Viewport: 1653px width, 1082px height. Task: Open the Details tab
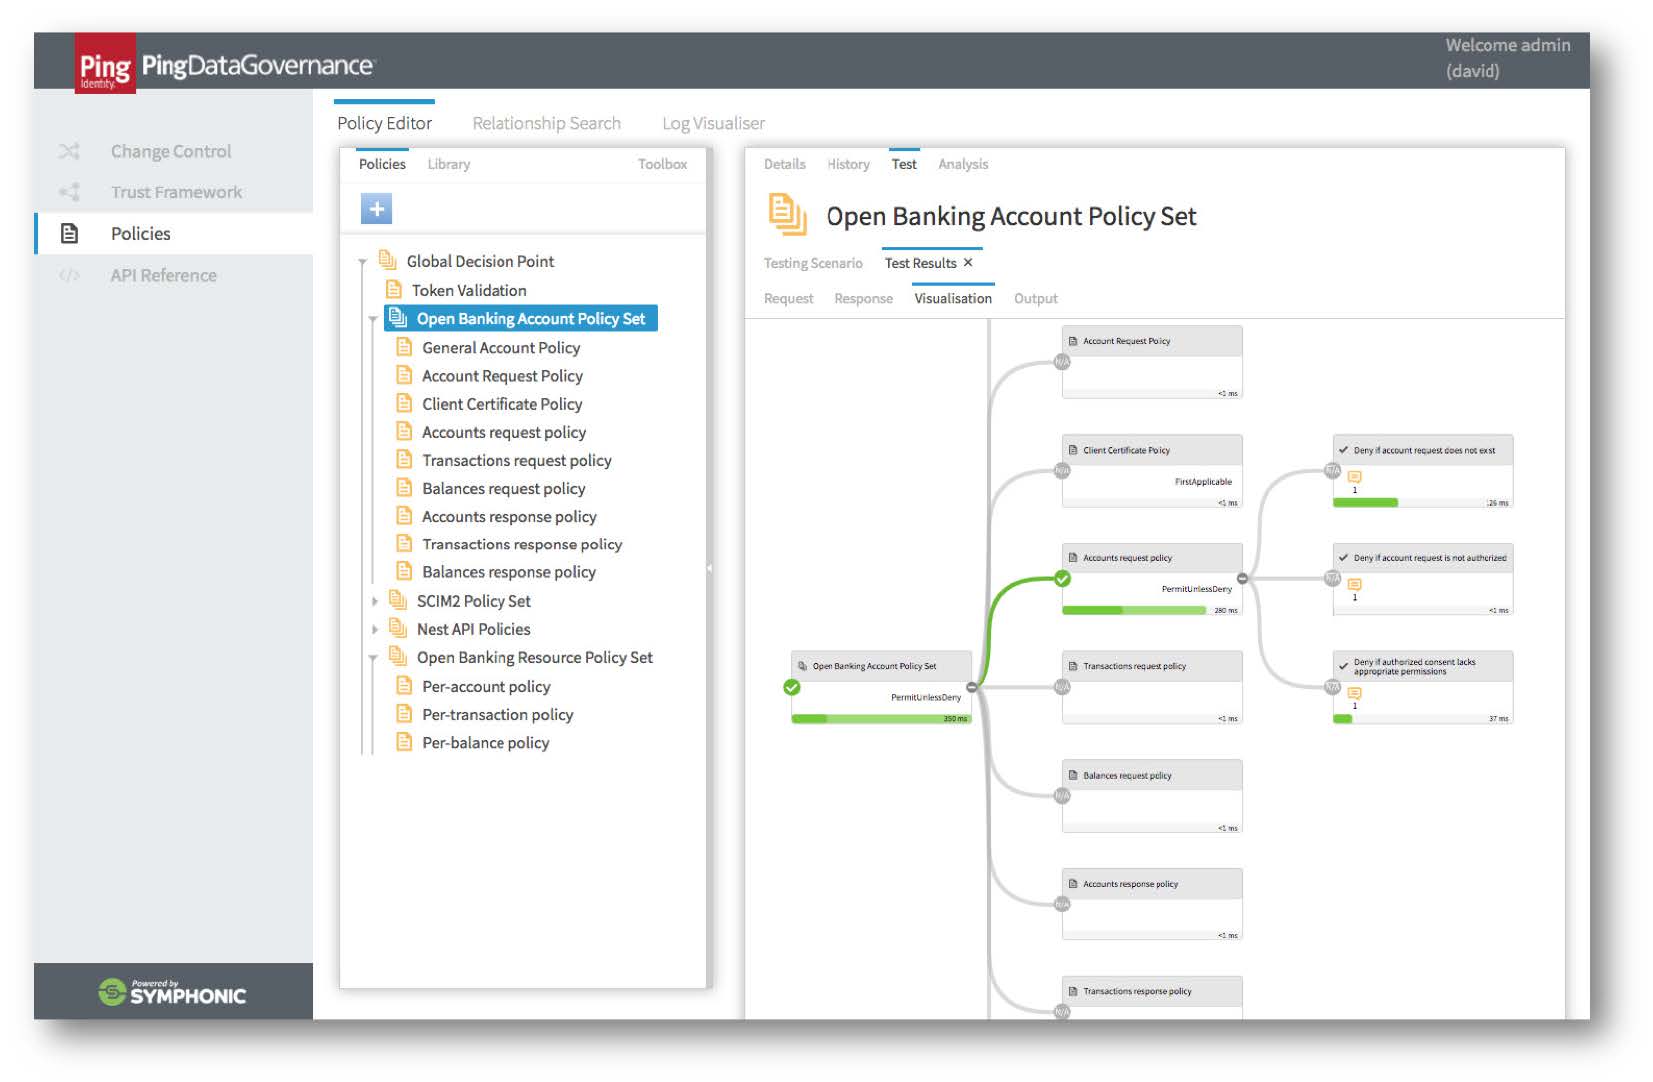point(784,164)
